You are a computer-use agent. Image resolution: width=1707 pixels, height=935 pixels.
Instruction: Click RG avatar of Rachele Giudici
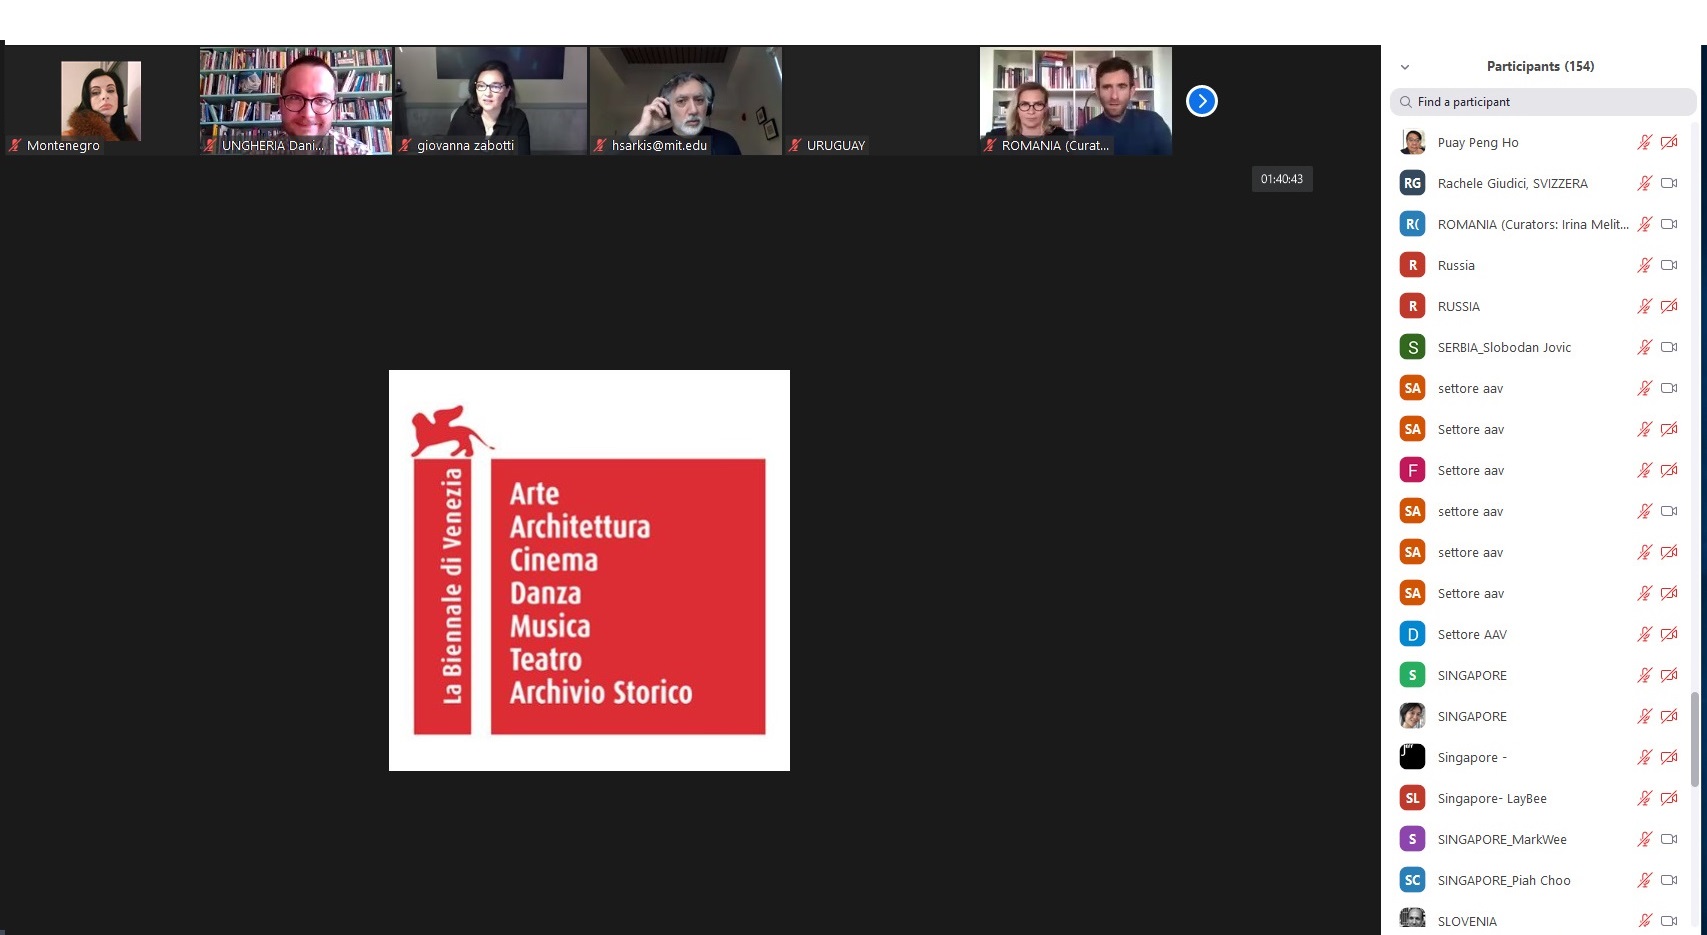click(x=1412, y=183)
